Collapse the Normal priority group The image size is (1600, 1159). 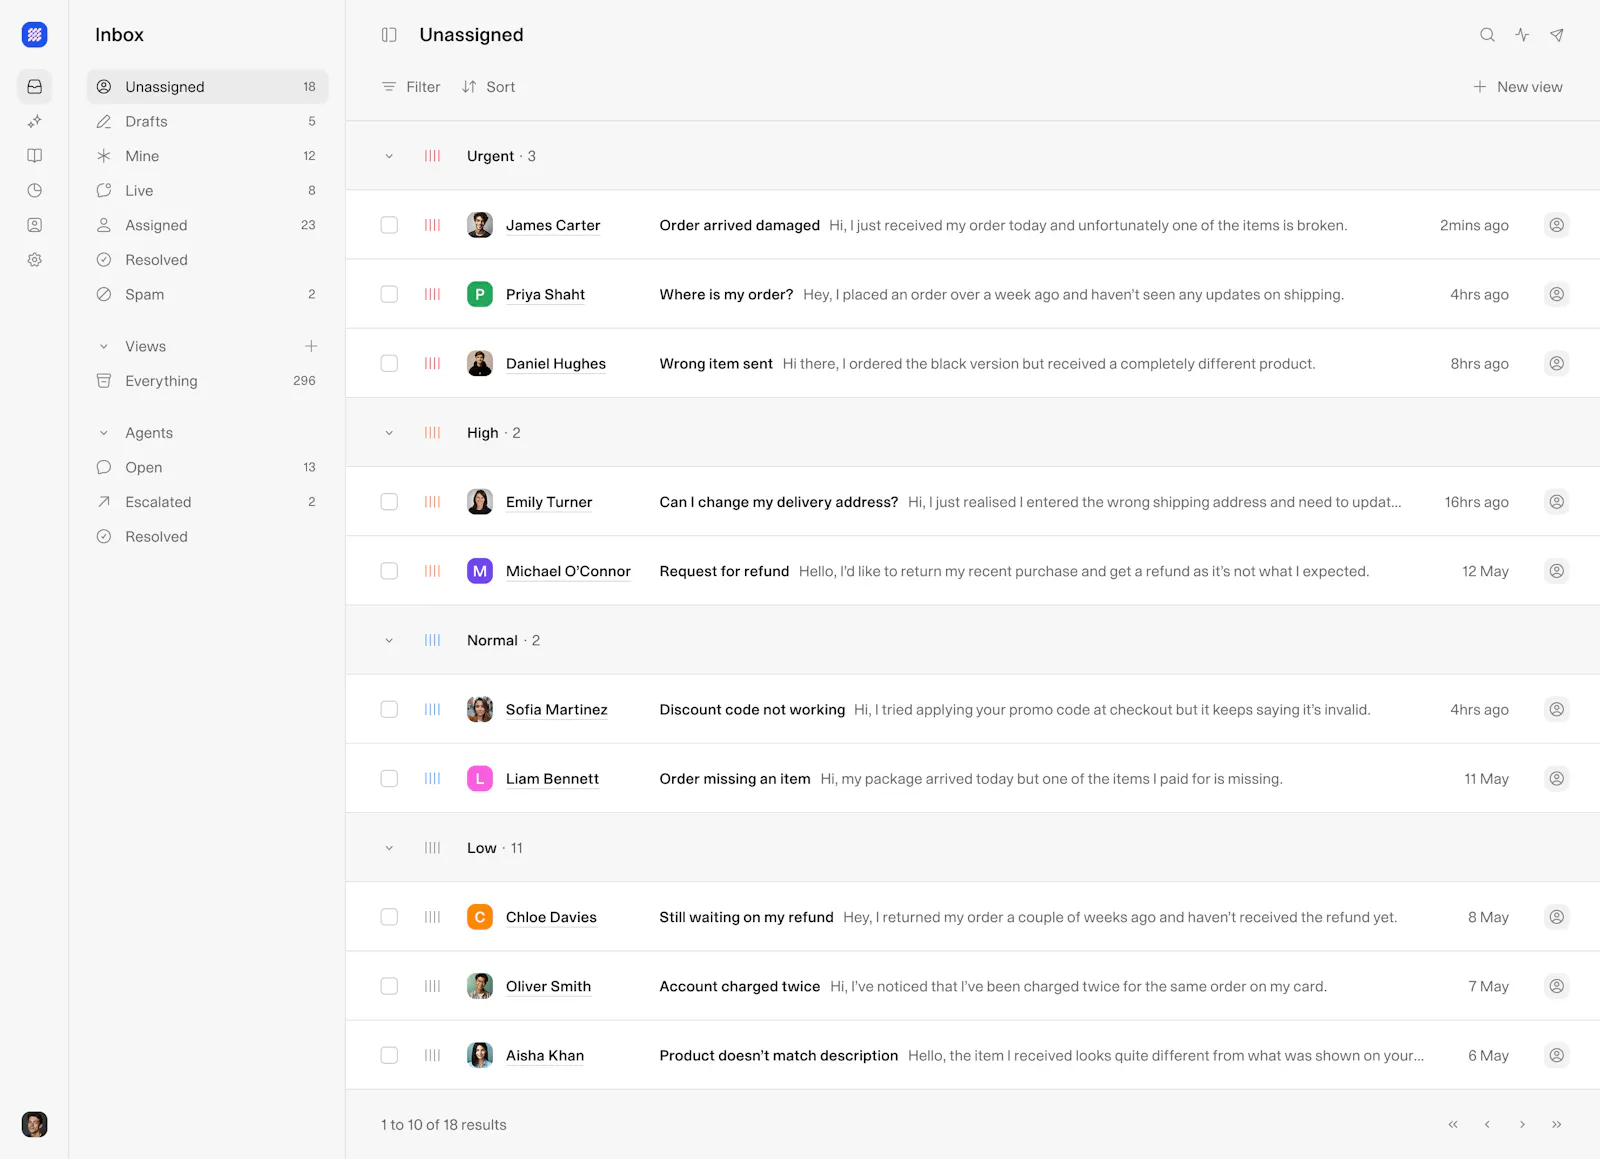[x=389, y=641]
